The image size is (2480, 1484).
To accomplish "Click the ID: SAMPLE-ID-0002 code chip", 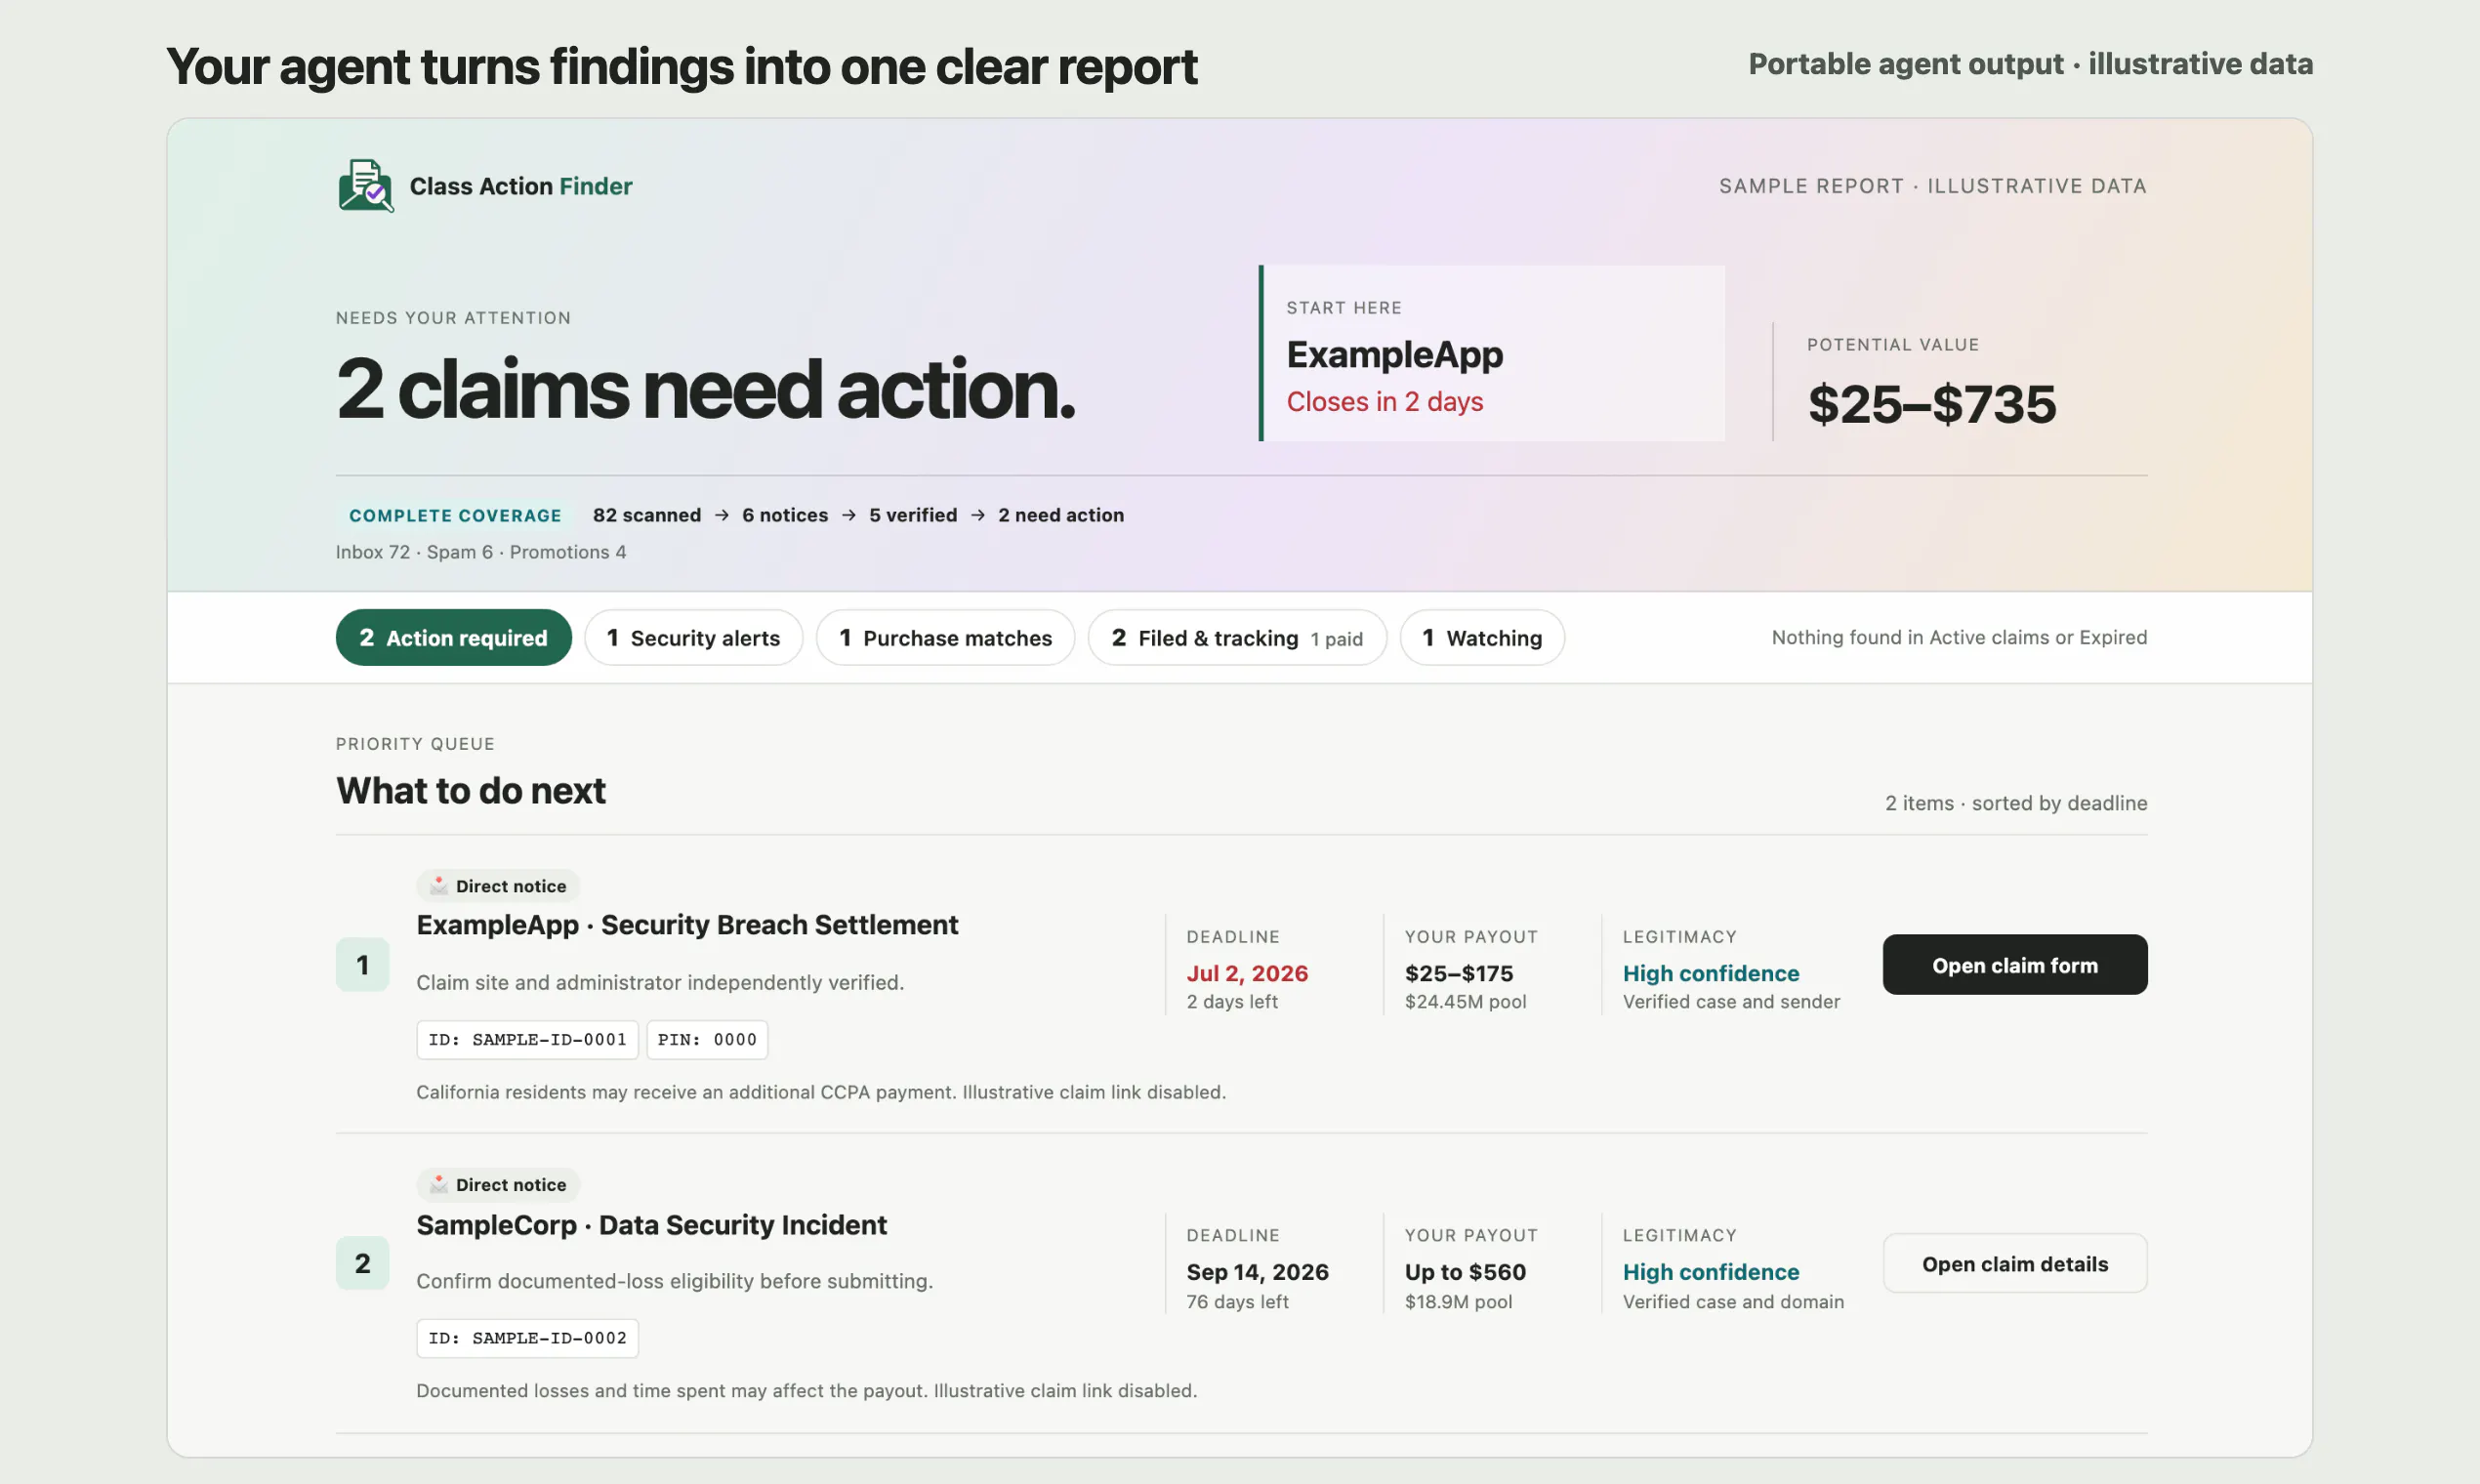I will [527, 1338].
